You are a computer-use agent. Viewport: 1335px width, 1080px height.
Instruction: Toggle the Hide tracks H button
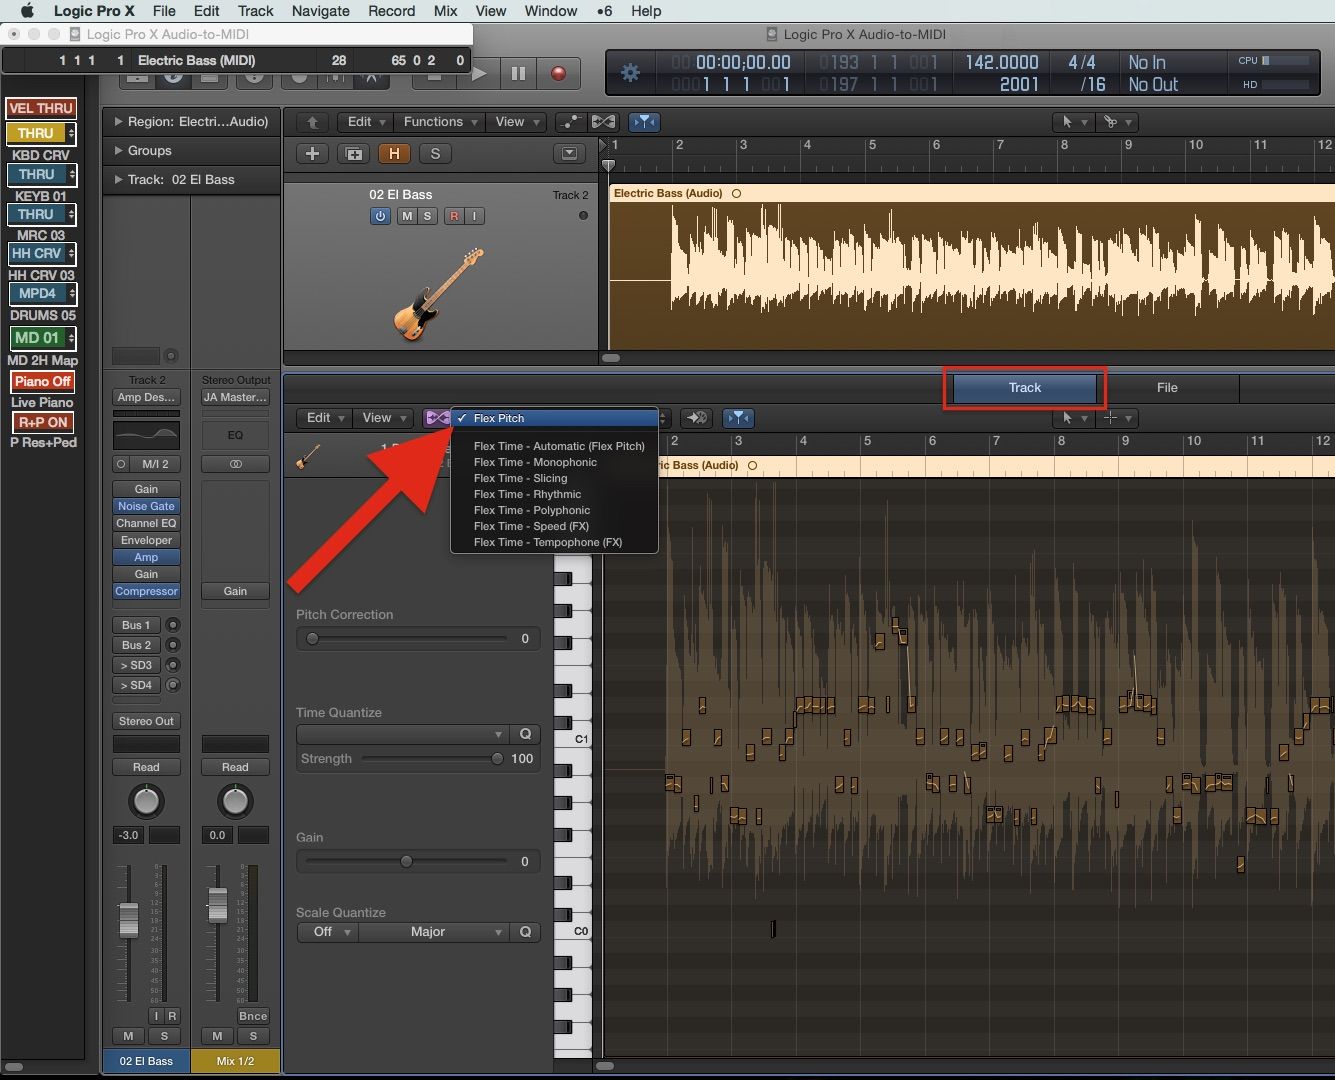(x=394, y=154)
